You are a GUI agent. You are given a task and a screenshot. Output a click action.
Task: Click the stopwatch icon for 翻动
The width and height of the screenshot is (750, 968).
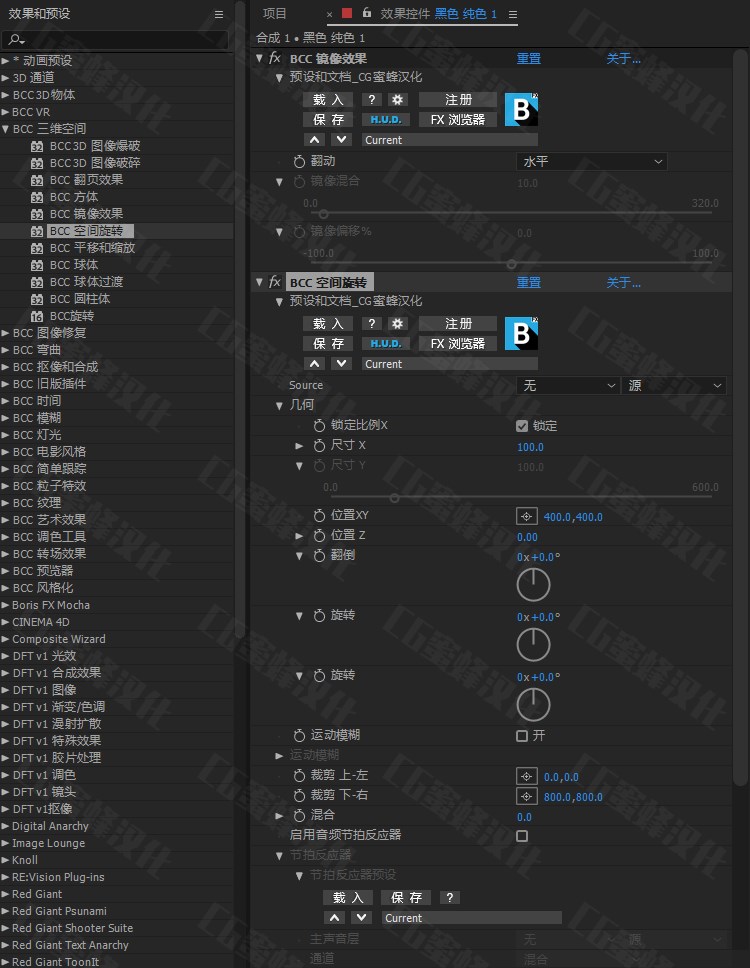tap(299, 161)
